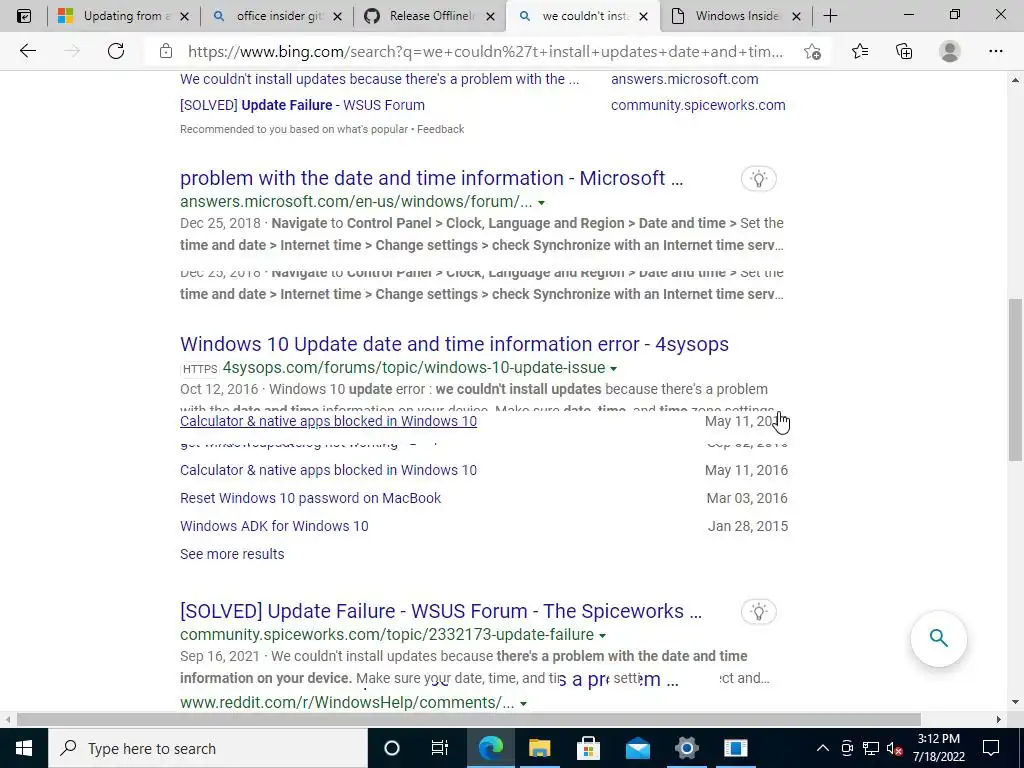Screen dimensions: 1024x768
Task: Open Settings gear on the taskbar
Action: [686, 748]
